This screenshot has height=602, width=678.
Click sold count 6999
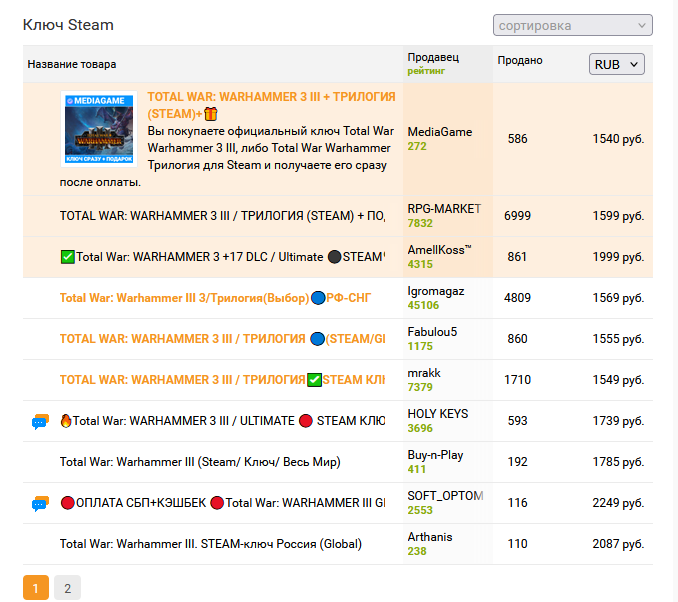tap(517, 216)
